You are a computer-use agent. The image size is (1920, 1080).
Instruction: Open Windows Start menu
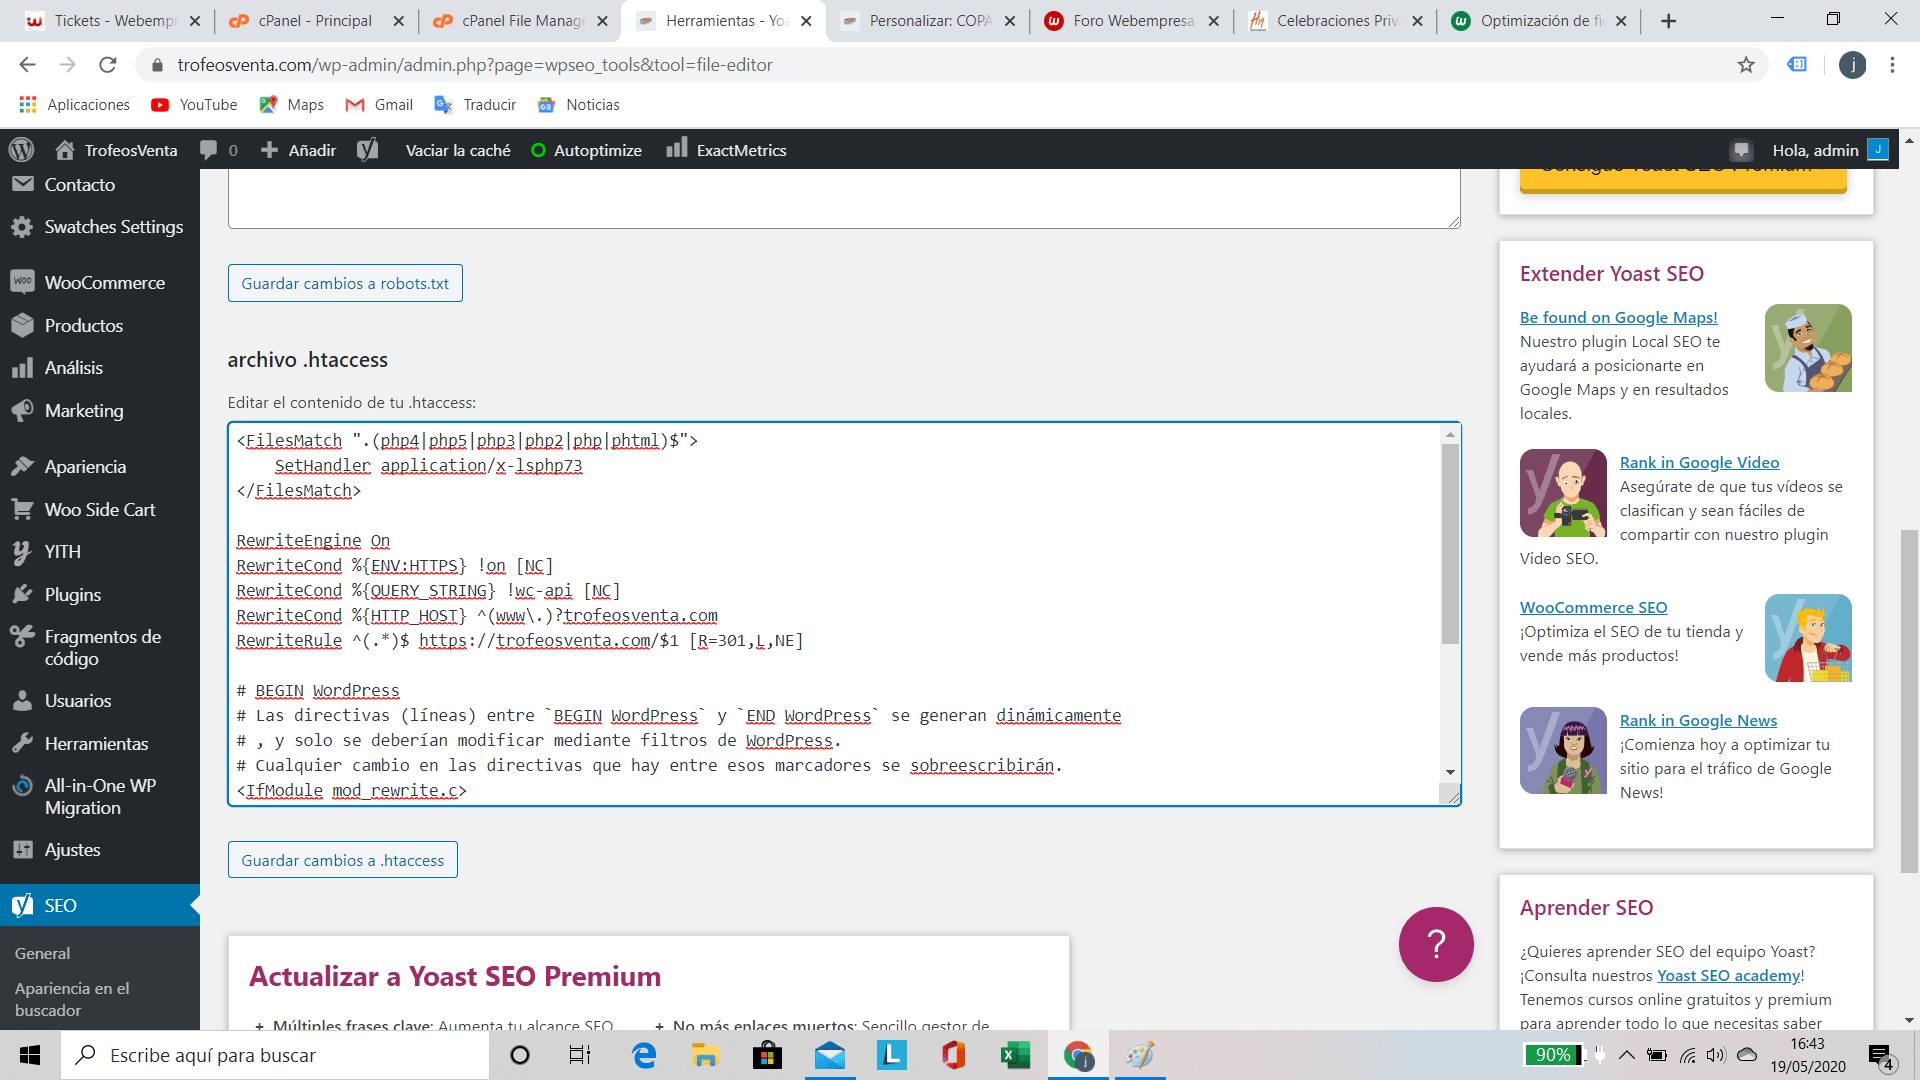tap(30, 1055)
